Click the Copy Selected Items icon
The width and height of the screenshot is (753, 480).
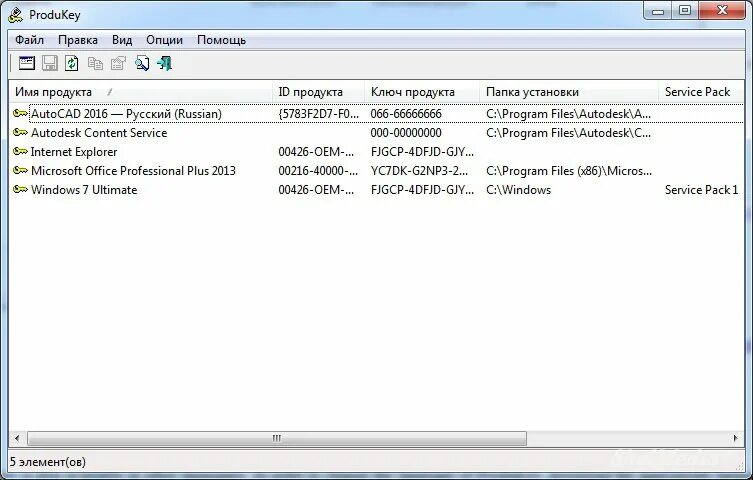[x=95, y=63]
